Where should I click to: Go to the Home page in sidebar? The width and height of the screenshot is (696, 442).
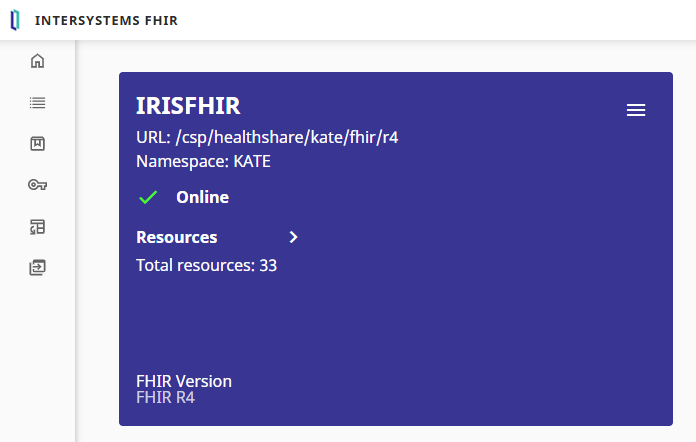(38, 61)
